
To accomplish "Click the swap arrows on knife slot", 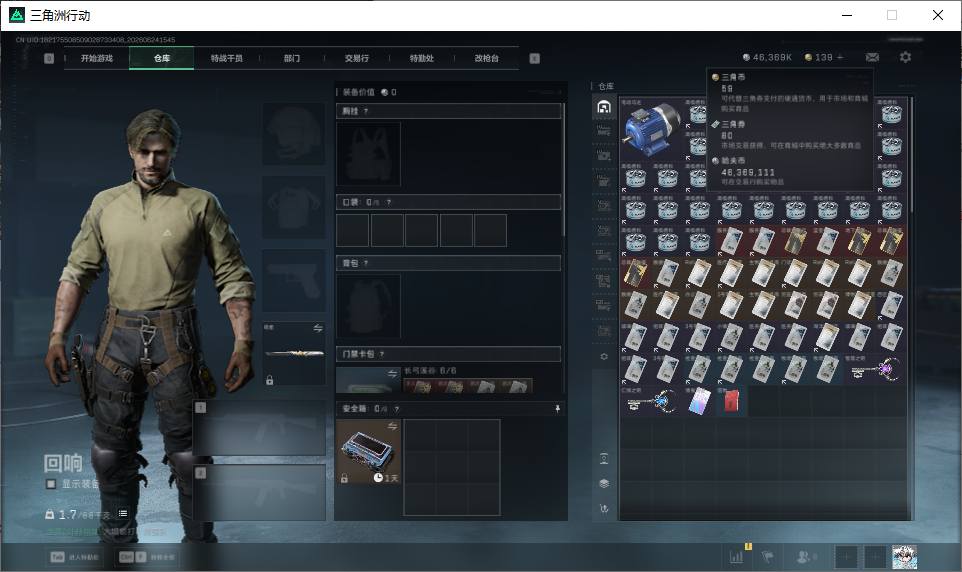I will coord(318,328).
